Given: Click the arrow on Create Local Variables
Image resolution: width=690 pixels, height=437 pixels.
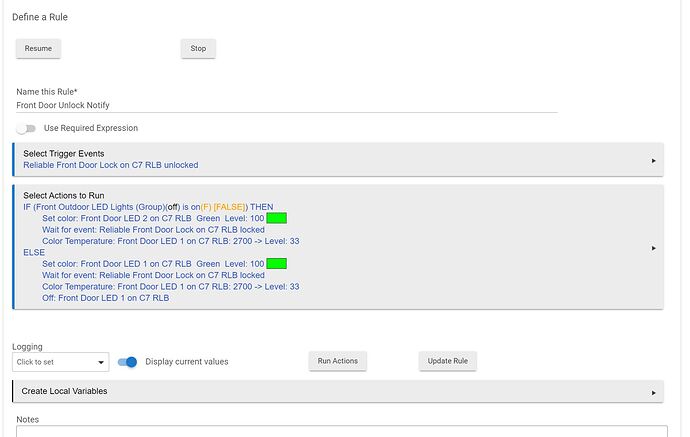Looking at the screenshot, I should tap(653, 393).
